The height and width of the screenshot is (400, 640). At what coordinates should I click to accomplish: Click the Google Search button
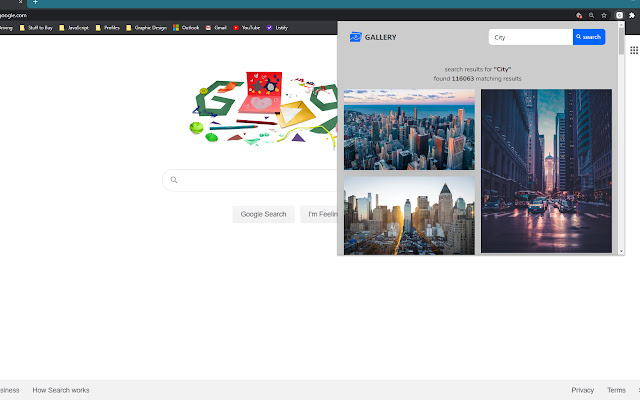click(263, 214)
